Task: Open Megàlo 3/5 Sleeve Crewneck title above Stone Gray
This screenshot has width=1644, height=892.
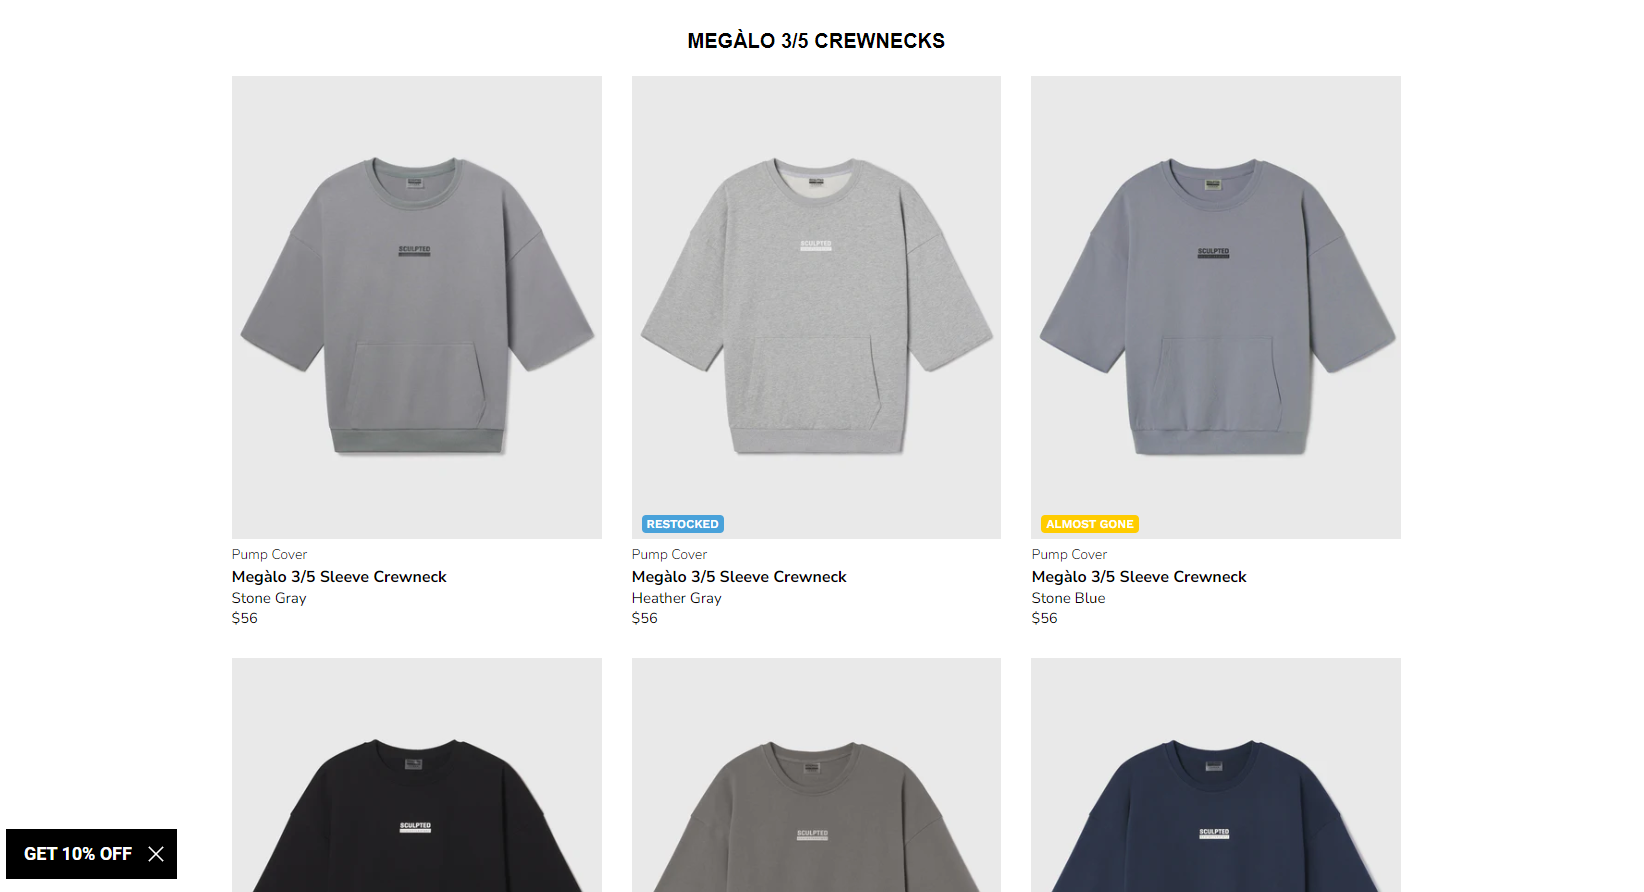Action: pyautogui.click(x=339, y=577)
